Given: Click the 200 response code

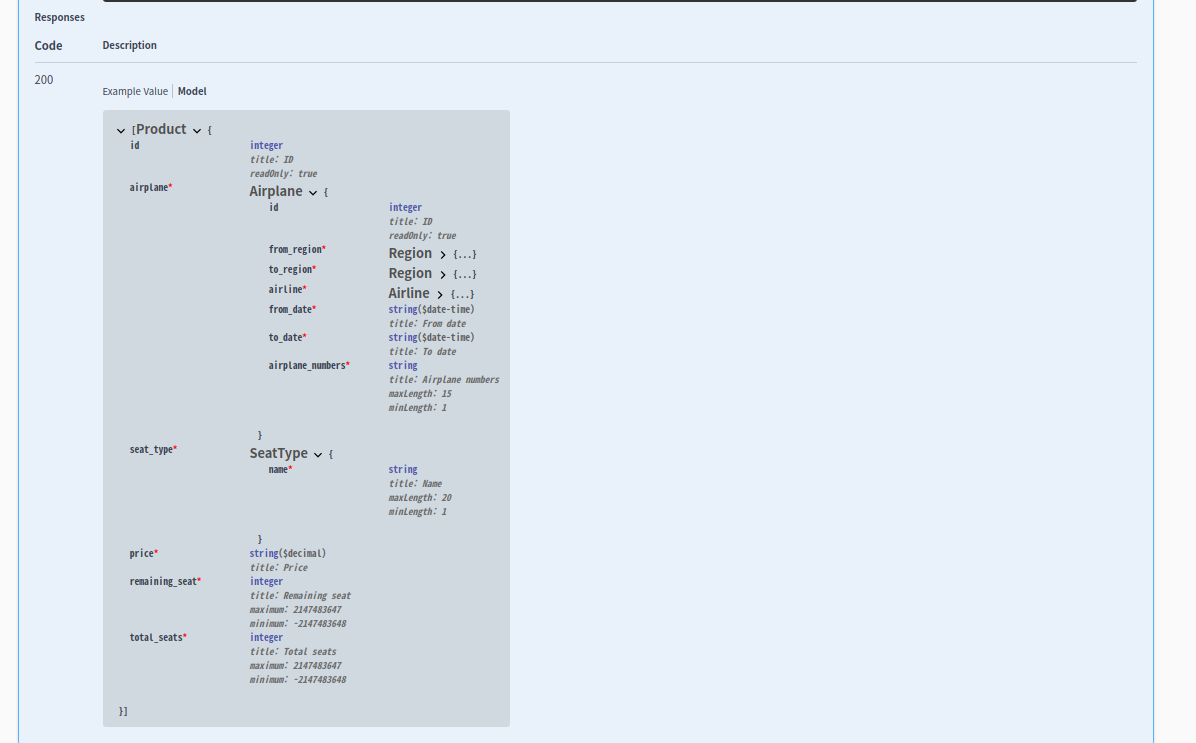Looking at the screenshot, I should (43, 80).
